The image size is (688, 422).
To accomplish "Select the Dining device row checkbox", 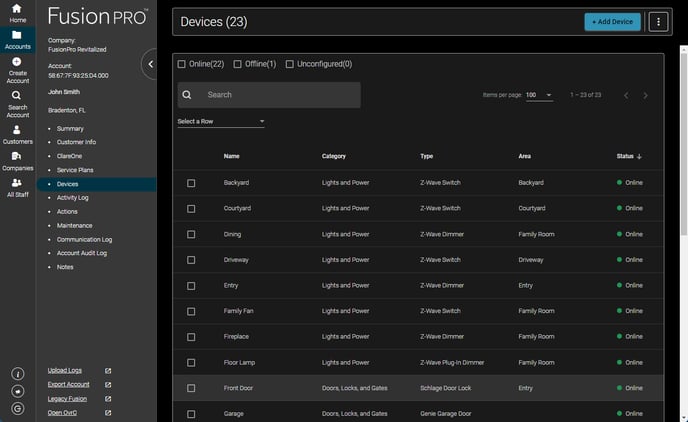I will pyautogui.click(x=191, y=234).
